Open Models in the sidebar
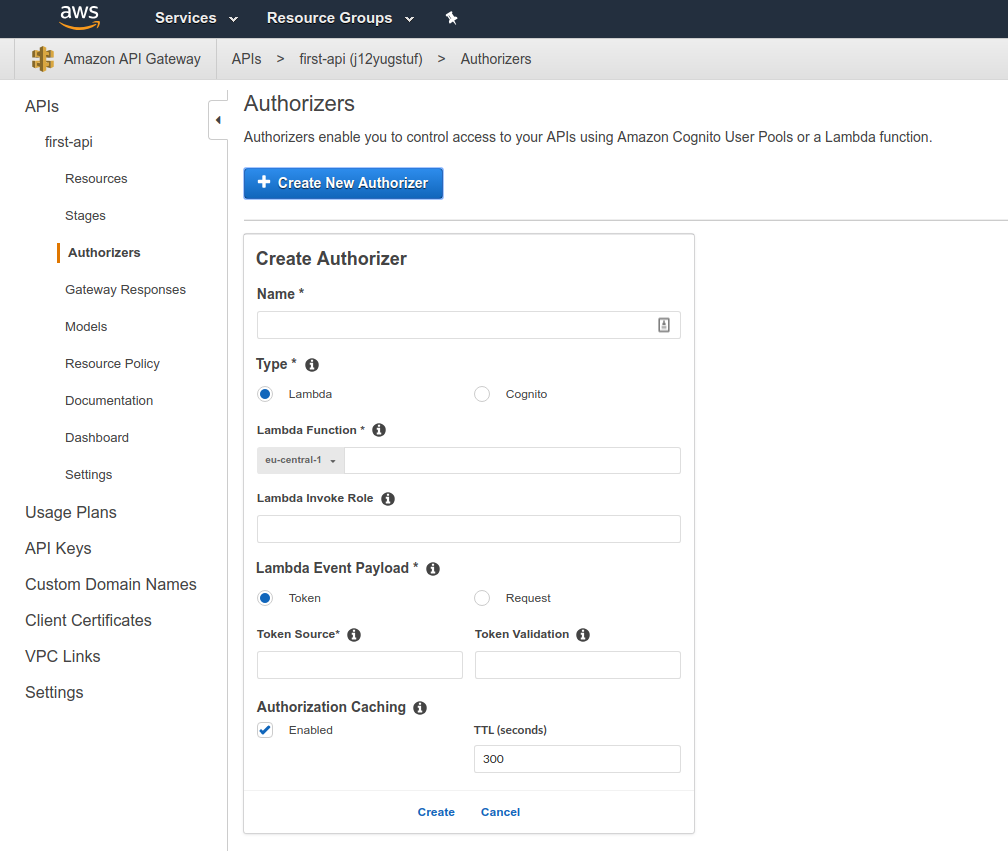Image resolution: width=1008 pixels, height=851 pixels. (x=86, y=327)
